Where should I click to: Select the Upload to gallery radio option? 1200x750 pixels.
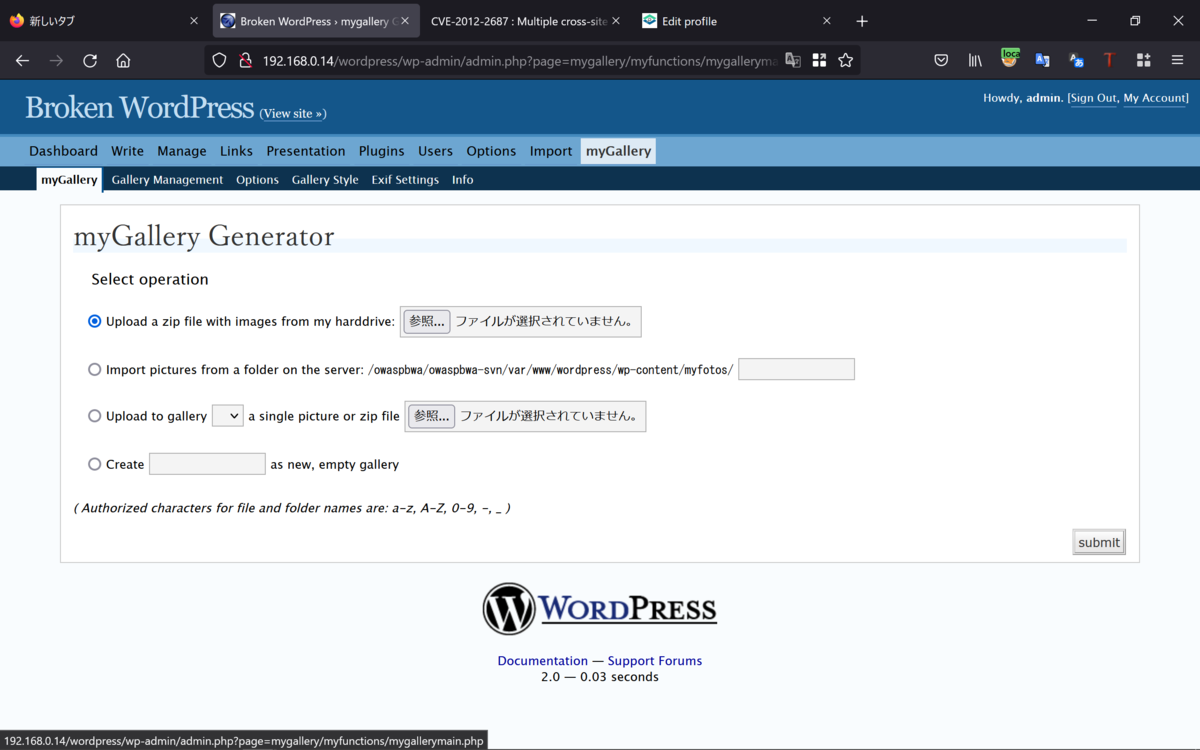tap(95, 416)
